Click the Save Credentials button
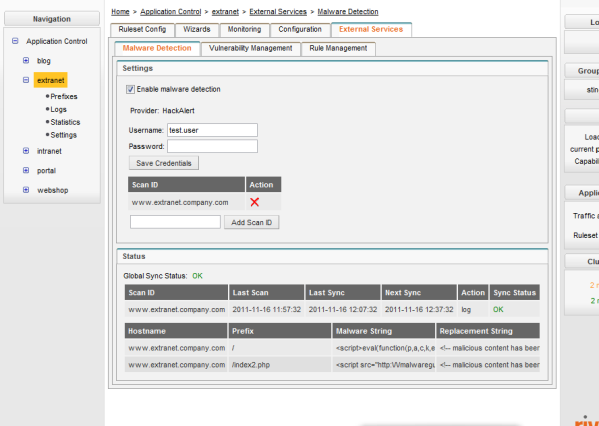The width and height of the screenshot is (599, 426). tap(164, 163)
